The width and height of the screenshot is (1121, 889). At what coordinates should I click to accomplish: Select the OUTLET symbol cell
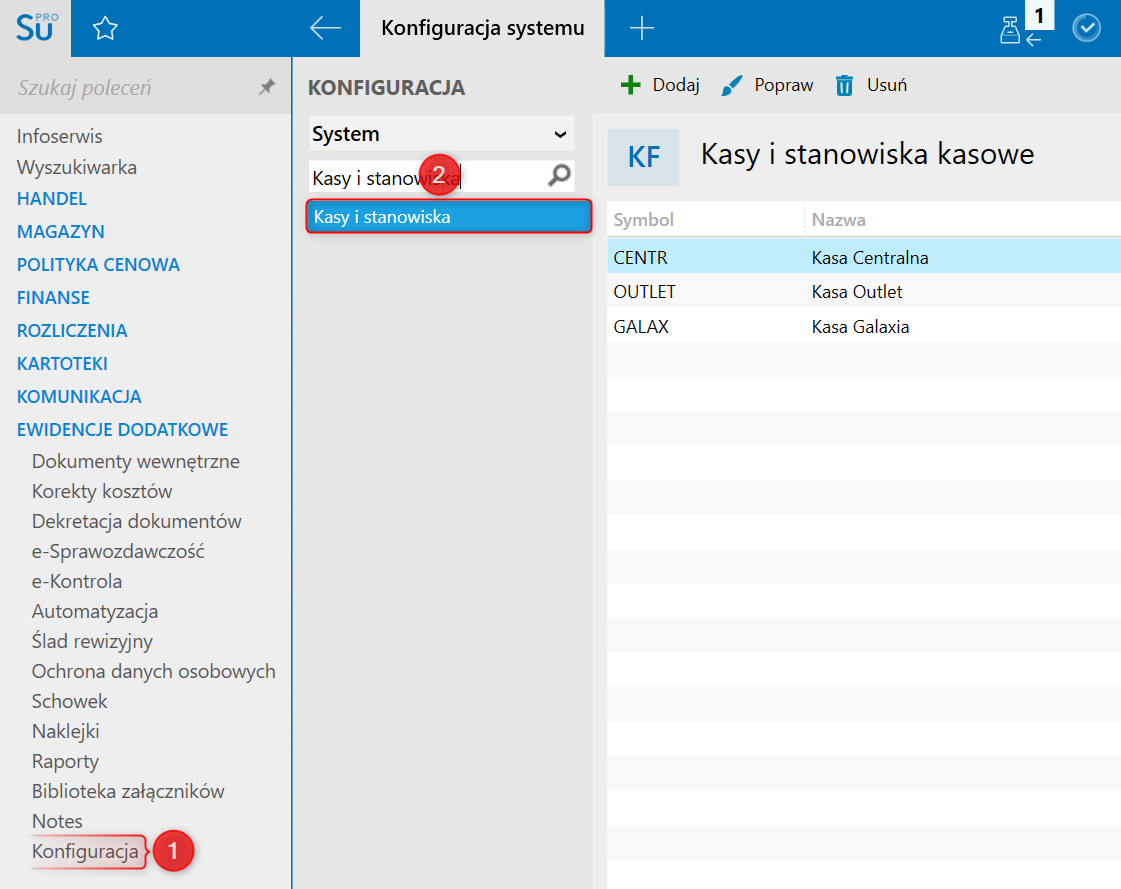[706, 292]
